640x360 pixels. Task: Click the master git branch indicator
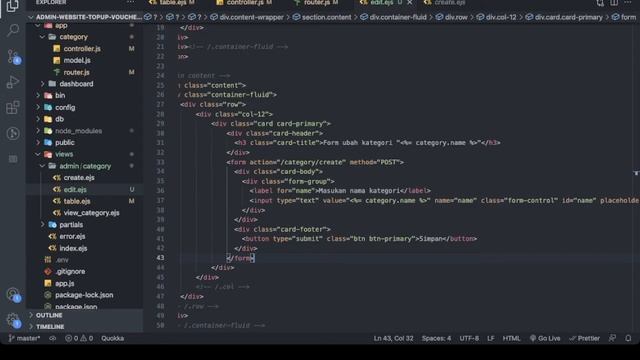[24, 338]
